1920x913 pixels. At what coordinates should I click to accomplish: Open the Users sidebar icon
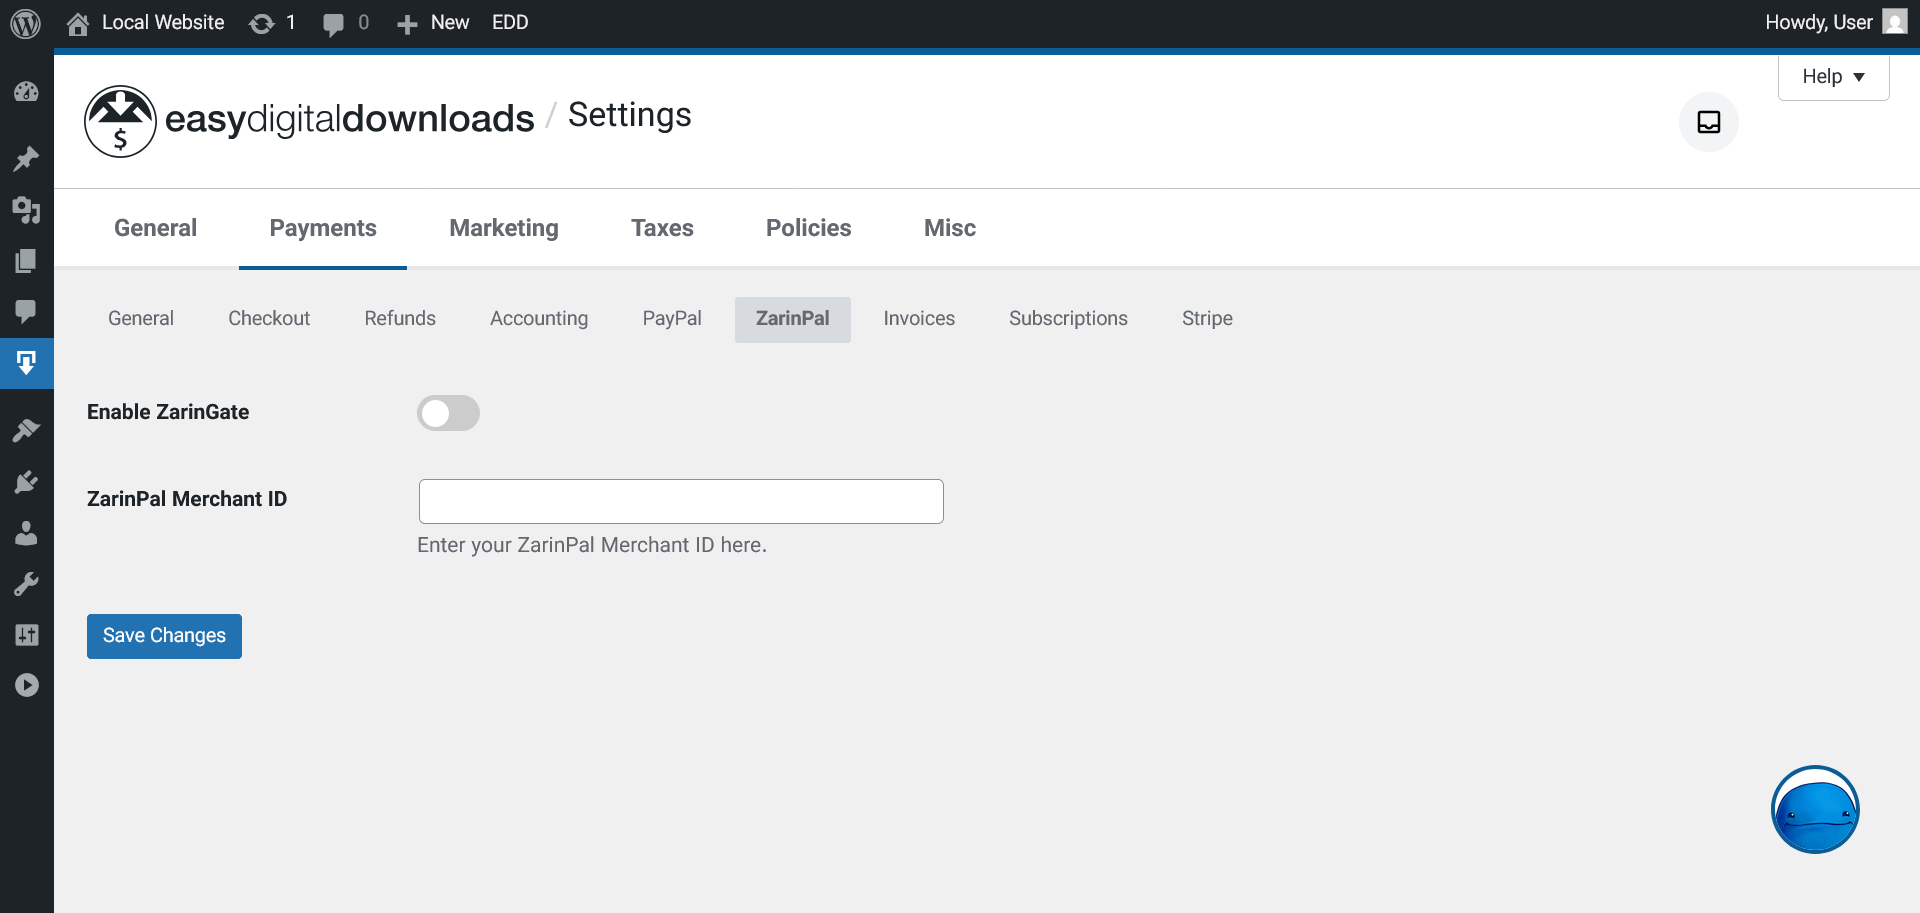(x=26, y=533)
